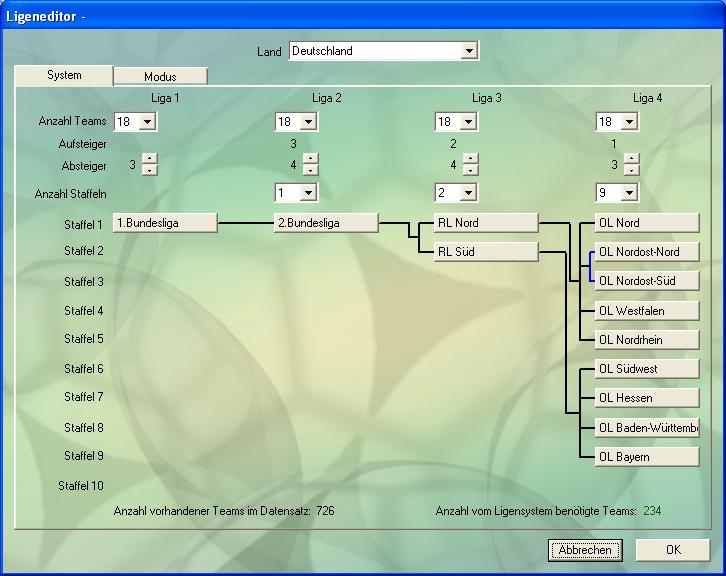The width and height of the screenshot is (726, 576).
Task: Click the Liga 4 column header
Action: pos(647,98)
